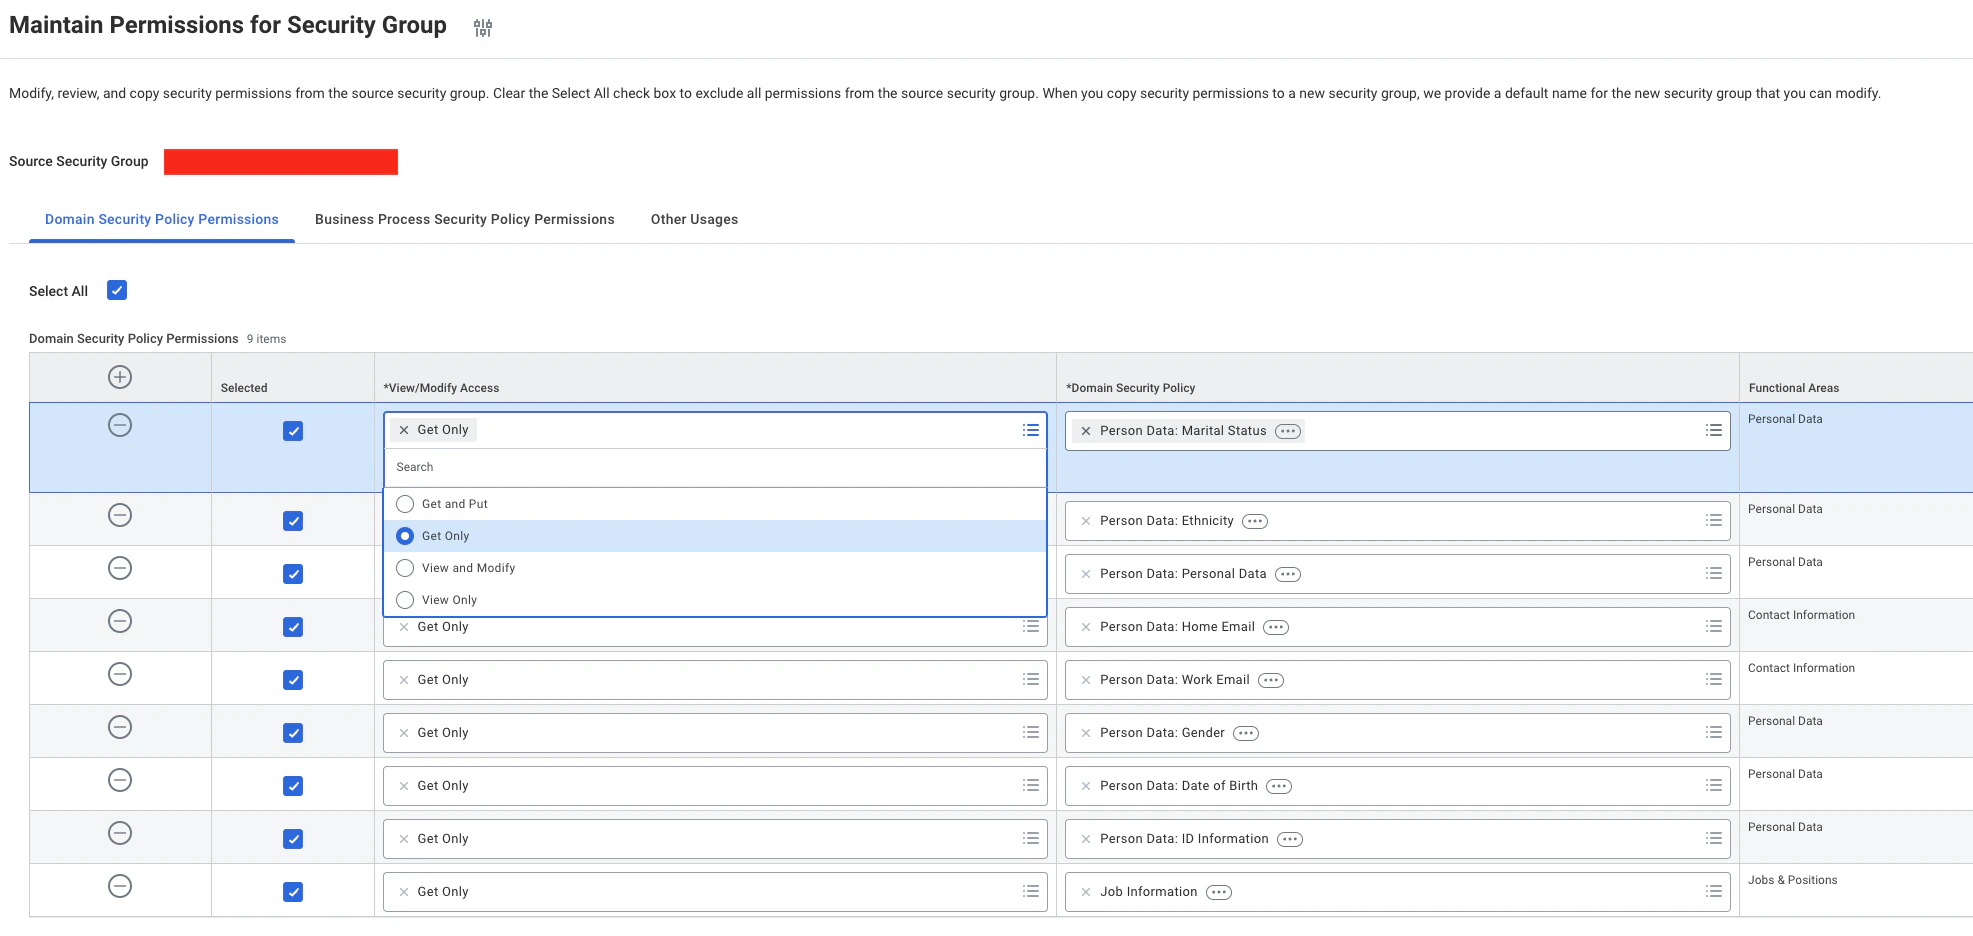Clear the Person Data: Ethnicity chip
1973x936 pixels.
(x=1086, y=521)
